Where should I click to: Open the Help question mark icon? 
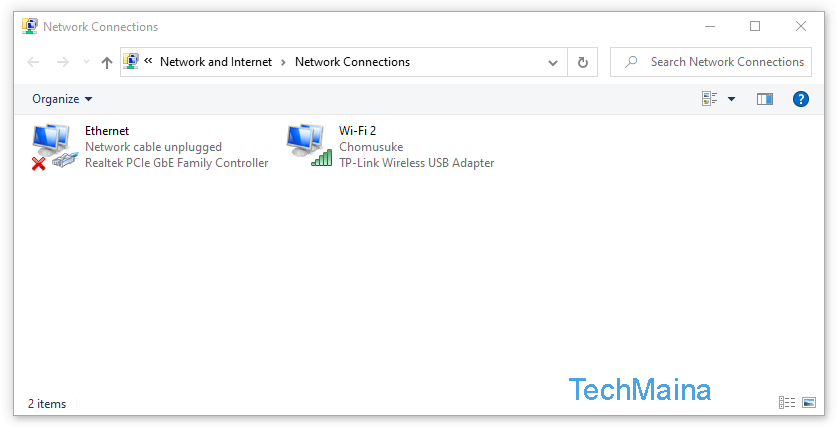click(x=801, y=99)
